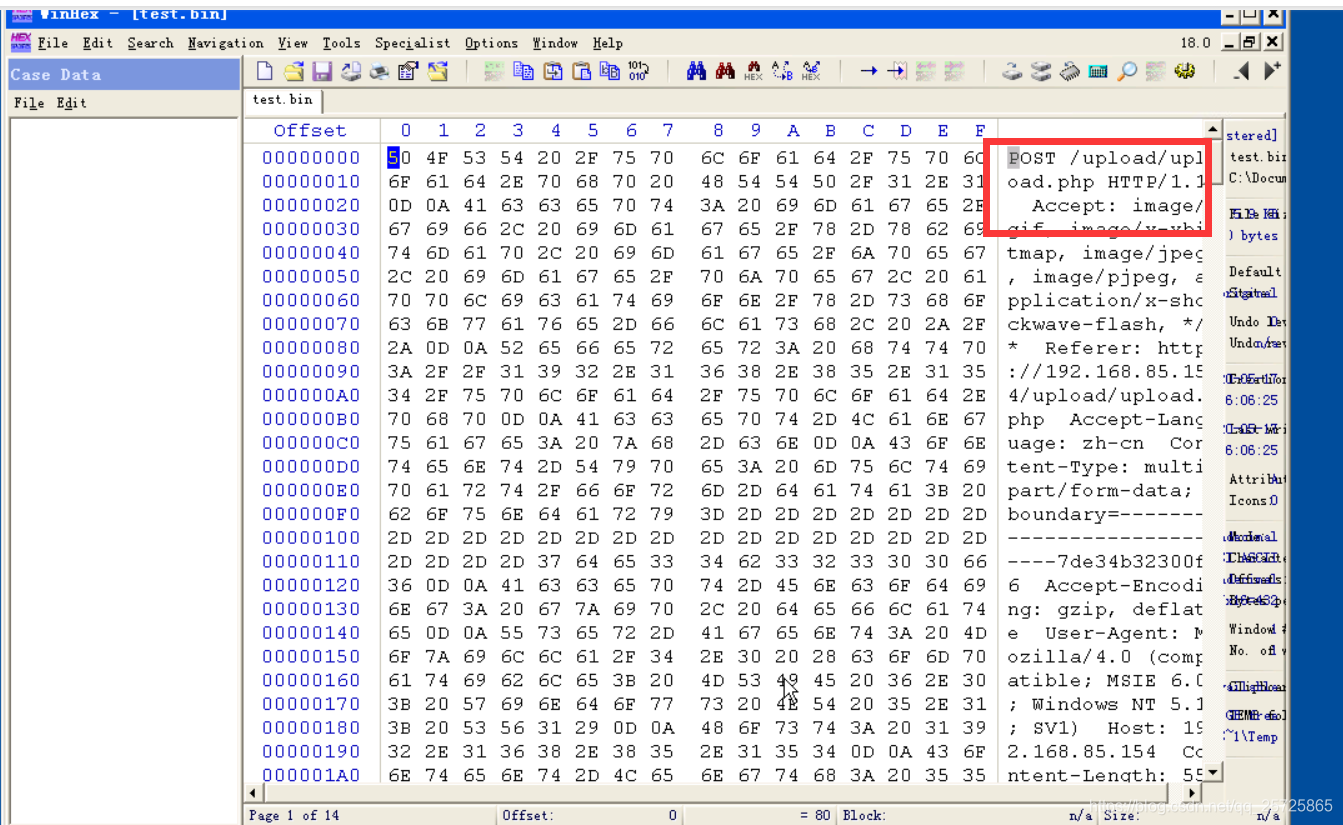Click the Clone Disk stacked drives icon
The width and height of the screenshot is (1343, 825).
(x=1041, y=71)
